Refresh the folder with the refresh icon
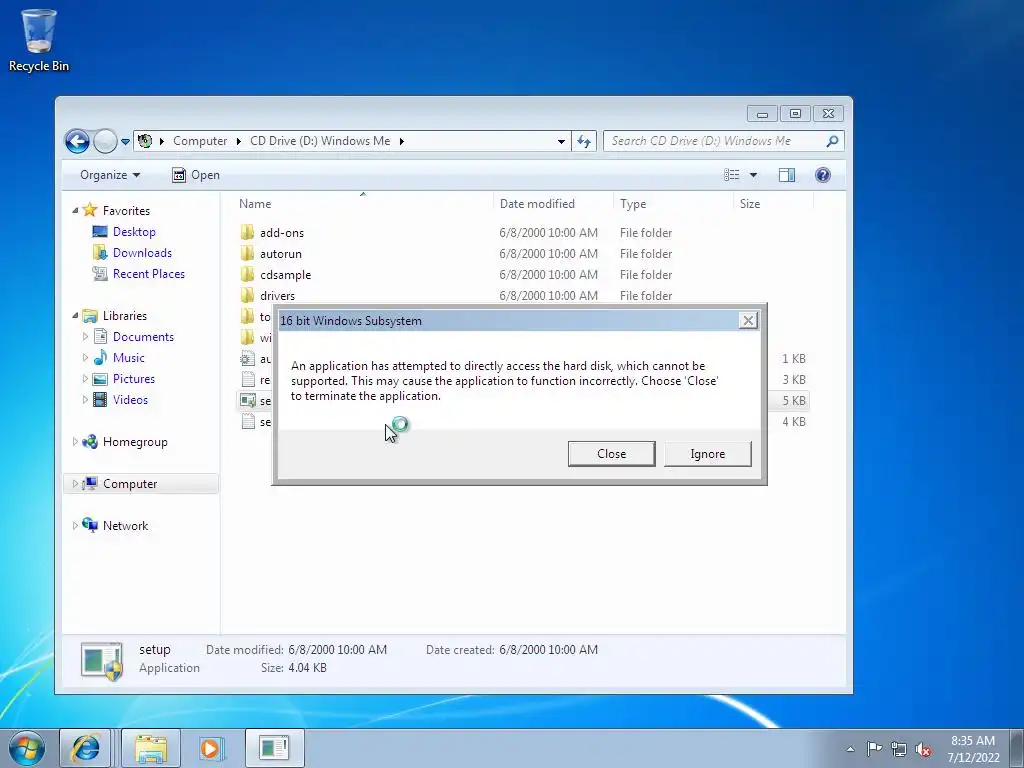 coord(584,141)
